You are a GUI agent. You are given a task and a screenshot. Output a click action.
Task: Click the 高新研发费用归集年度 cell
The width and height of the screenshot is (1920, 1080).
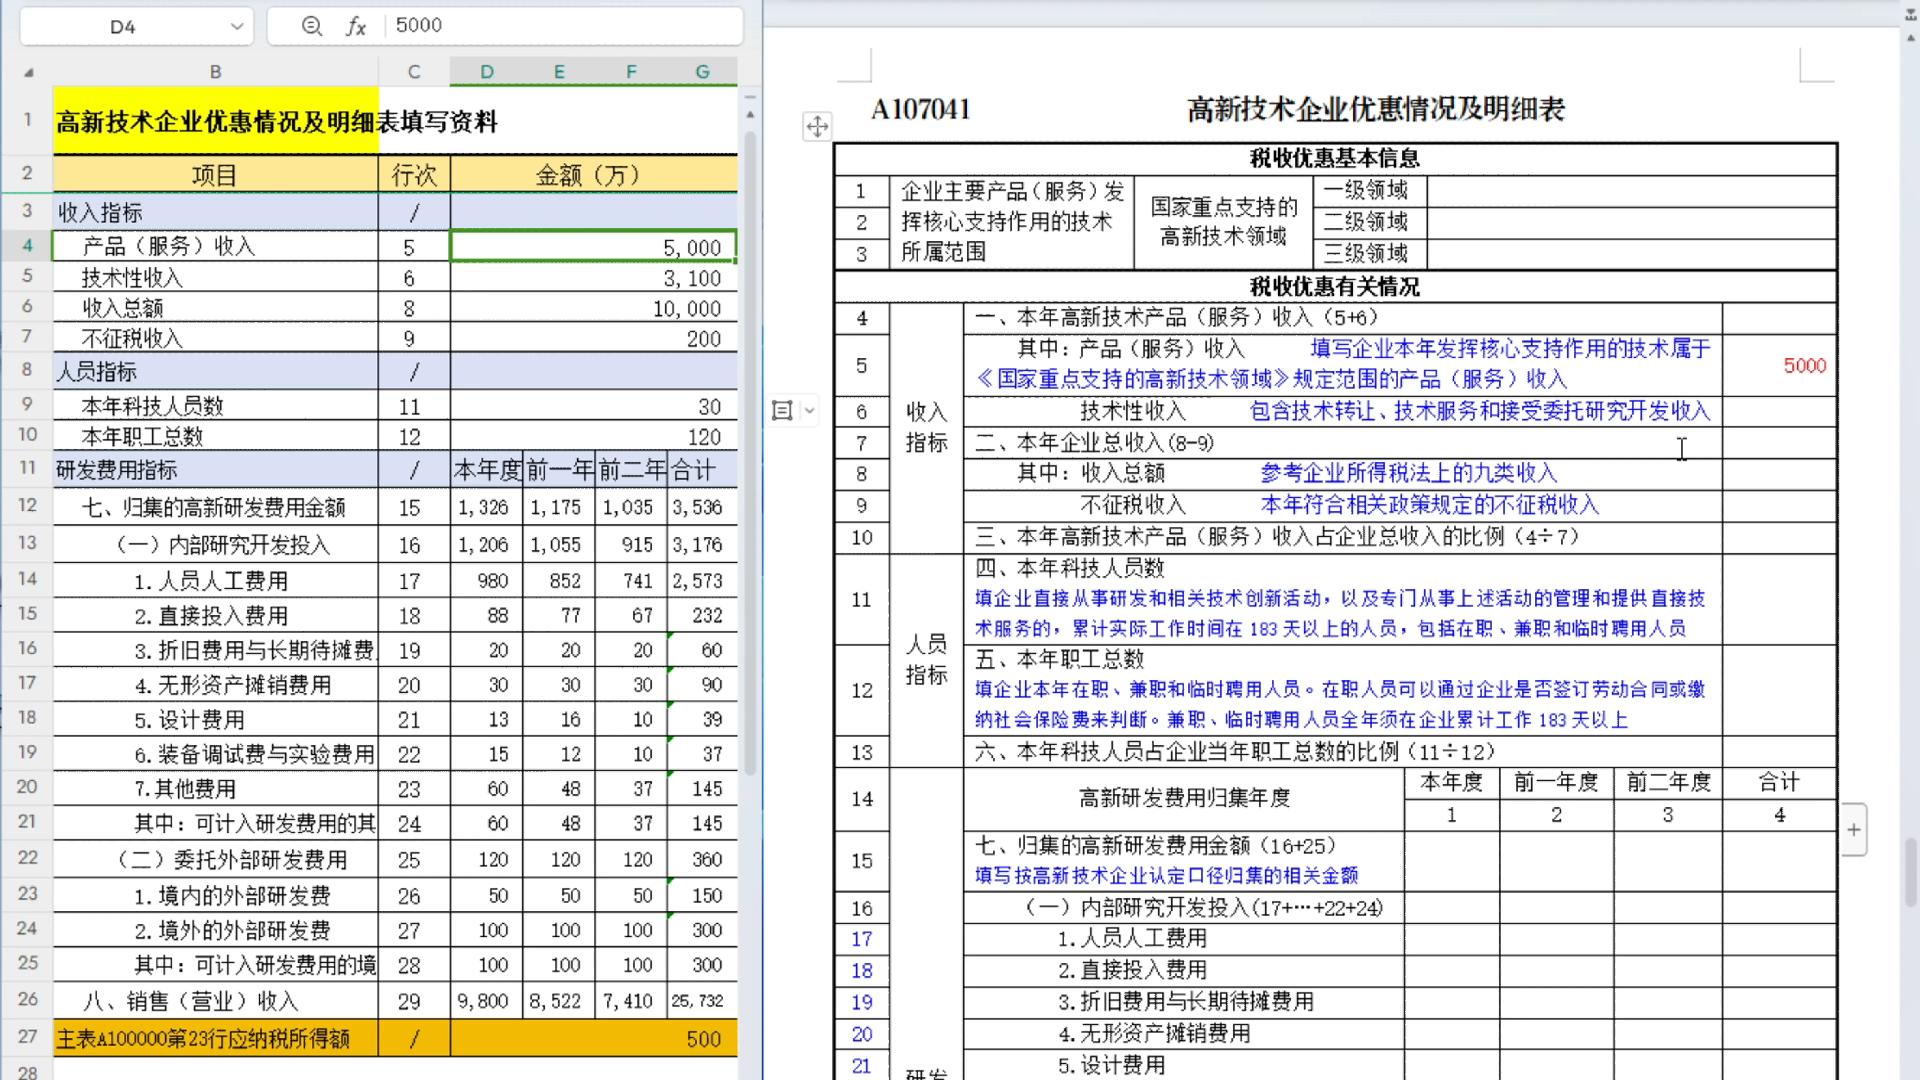pos(1184,798)
